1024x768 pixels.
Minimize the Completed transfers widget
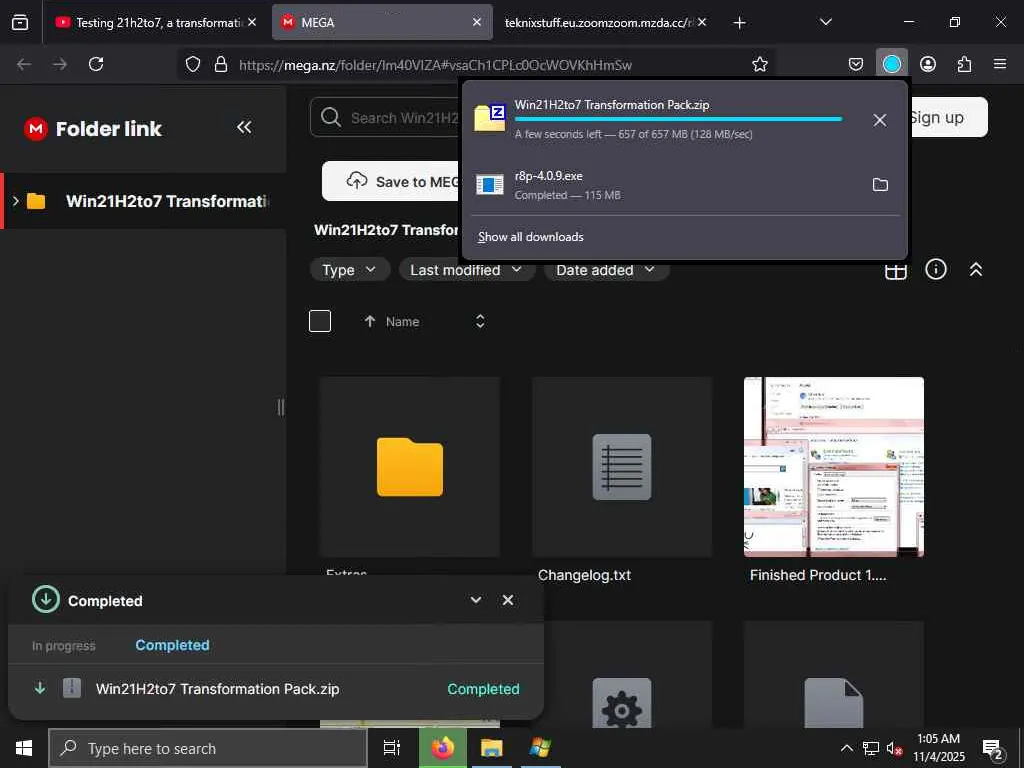[x=475, y=600]
